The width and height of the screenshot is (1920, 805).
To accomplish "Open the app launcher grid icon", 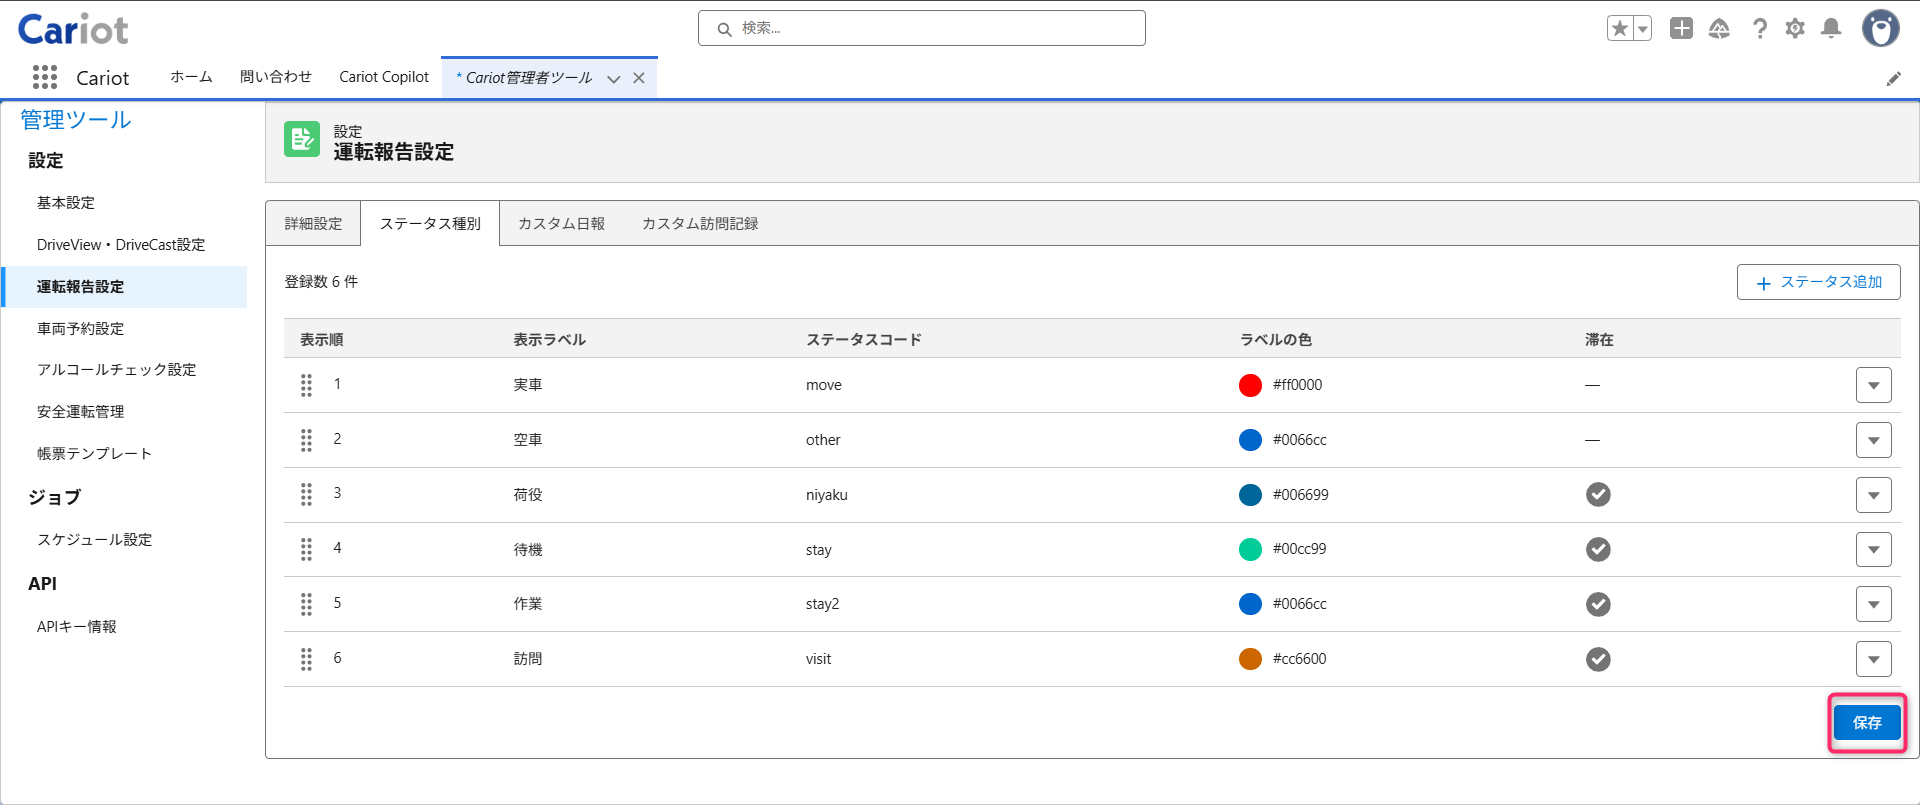I will pyautogui.click(x=45, y=77).
